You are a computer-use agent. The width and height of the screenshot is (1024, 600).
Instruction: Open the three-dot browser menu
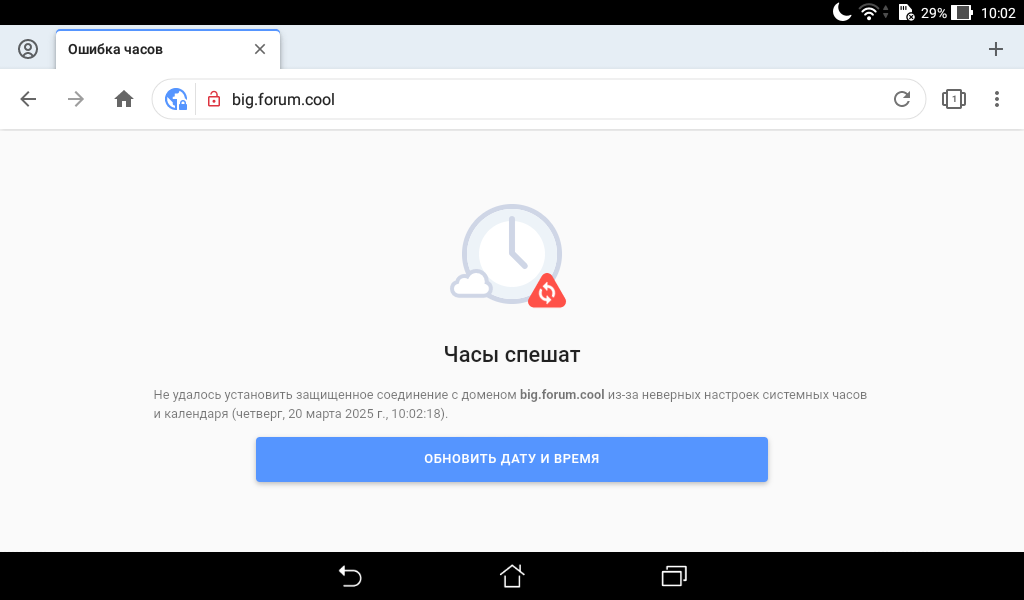click(x=997, y=99)
